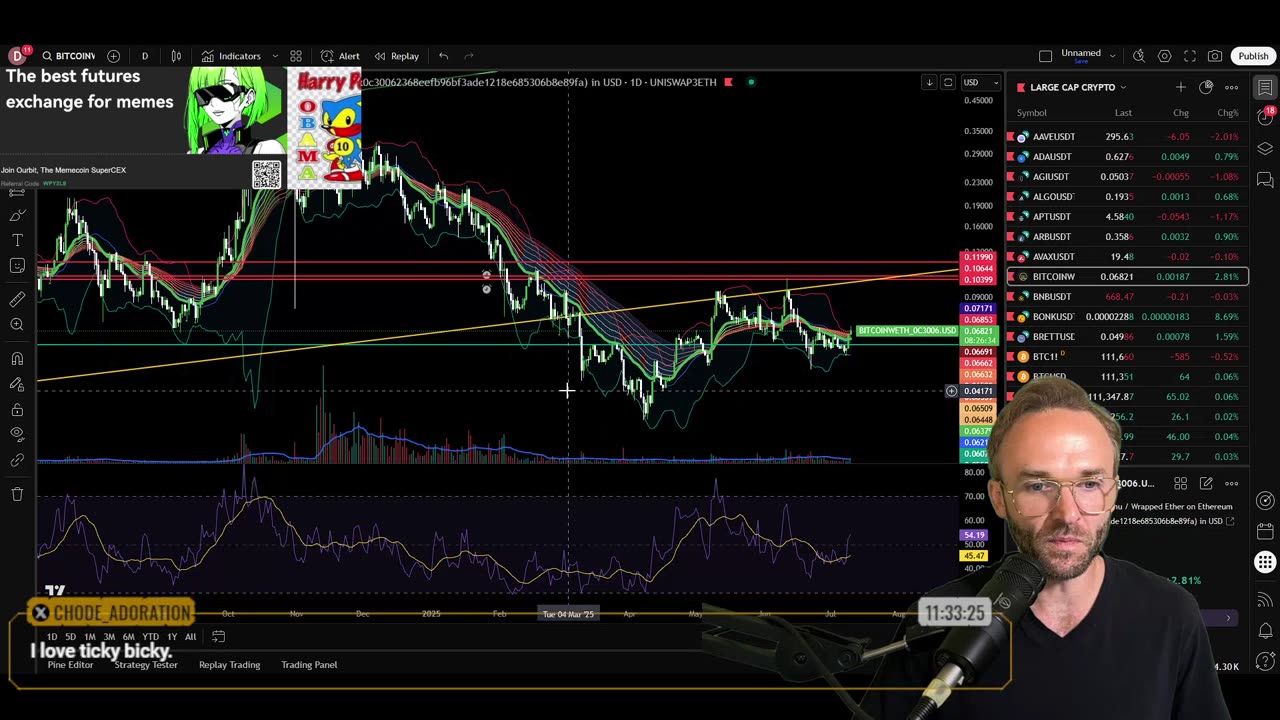Screen dimensions: 1280x720
Task: Open the object tree layers icon
Action: tap(1265, 149)
